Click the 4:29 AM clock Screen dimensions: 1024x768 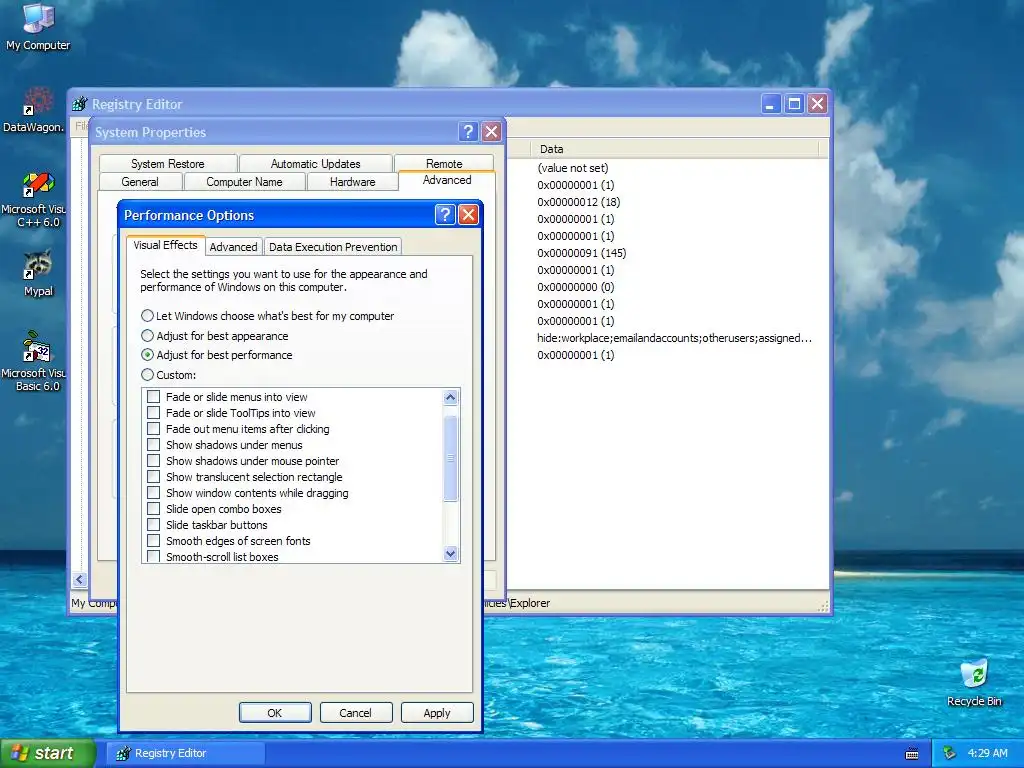(x=987, y=754)
